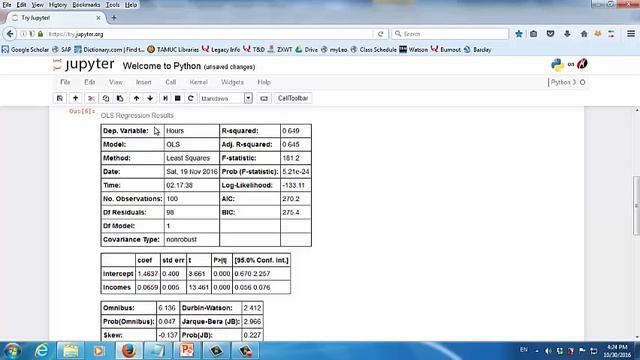Open the downloads arrow icon
The height and width of the screenshot is (360, 640).
(567, 34)
